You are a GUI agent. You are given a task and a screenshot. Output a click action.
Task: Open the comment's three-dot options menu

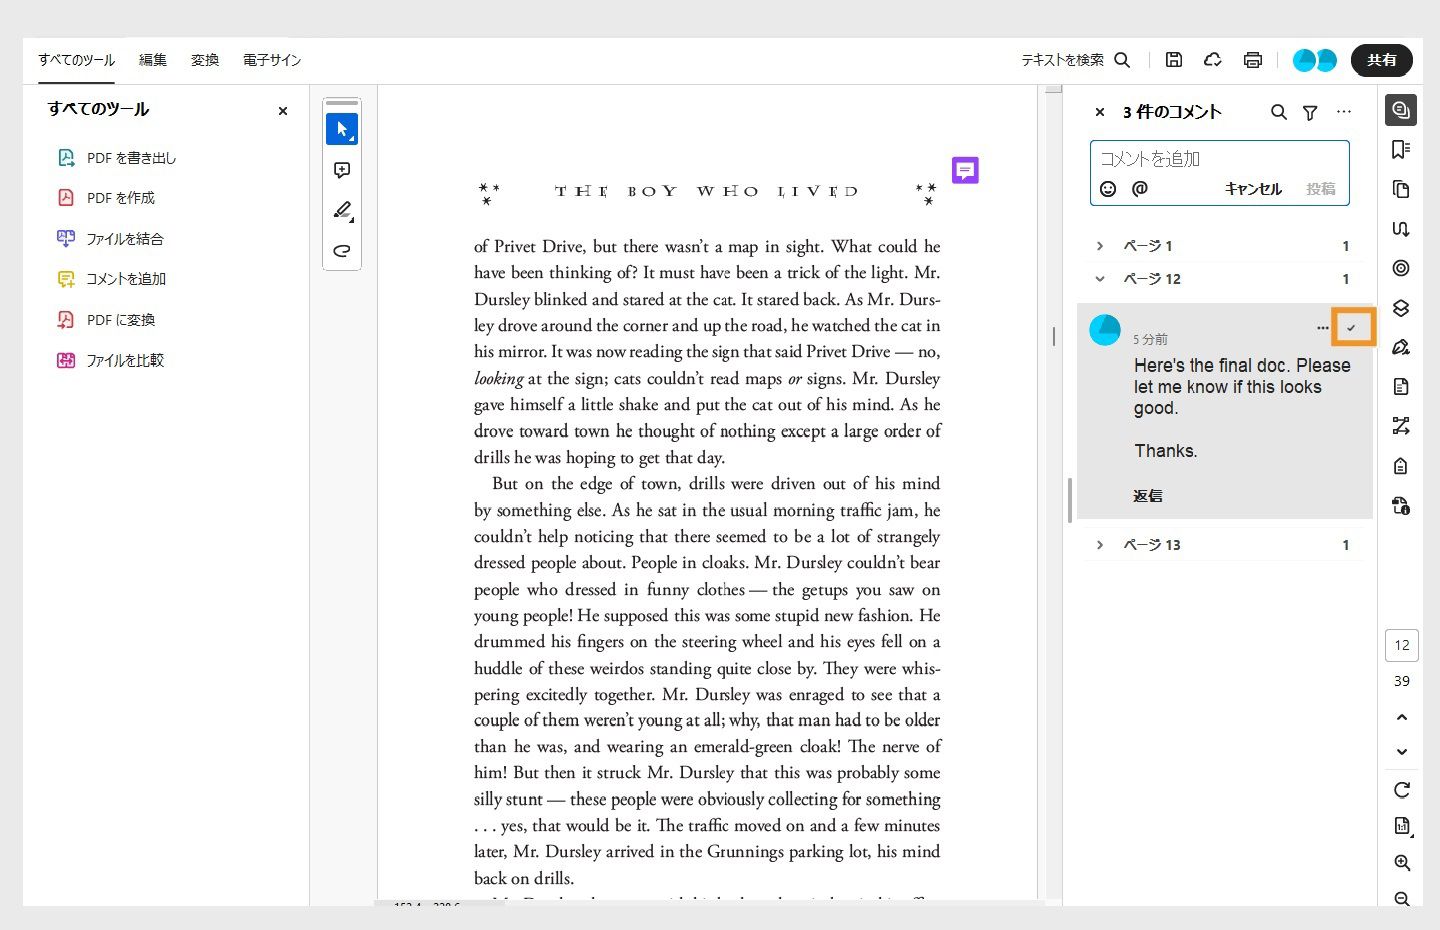pos(1323,328)
